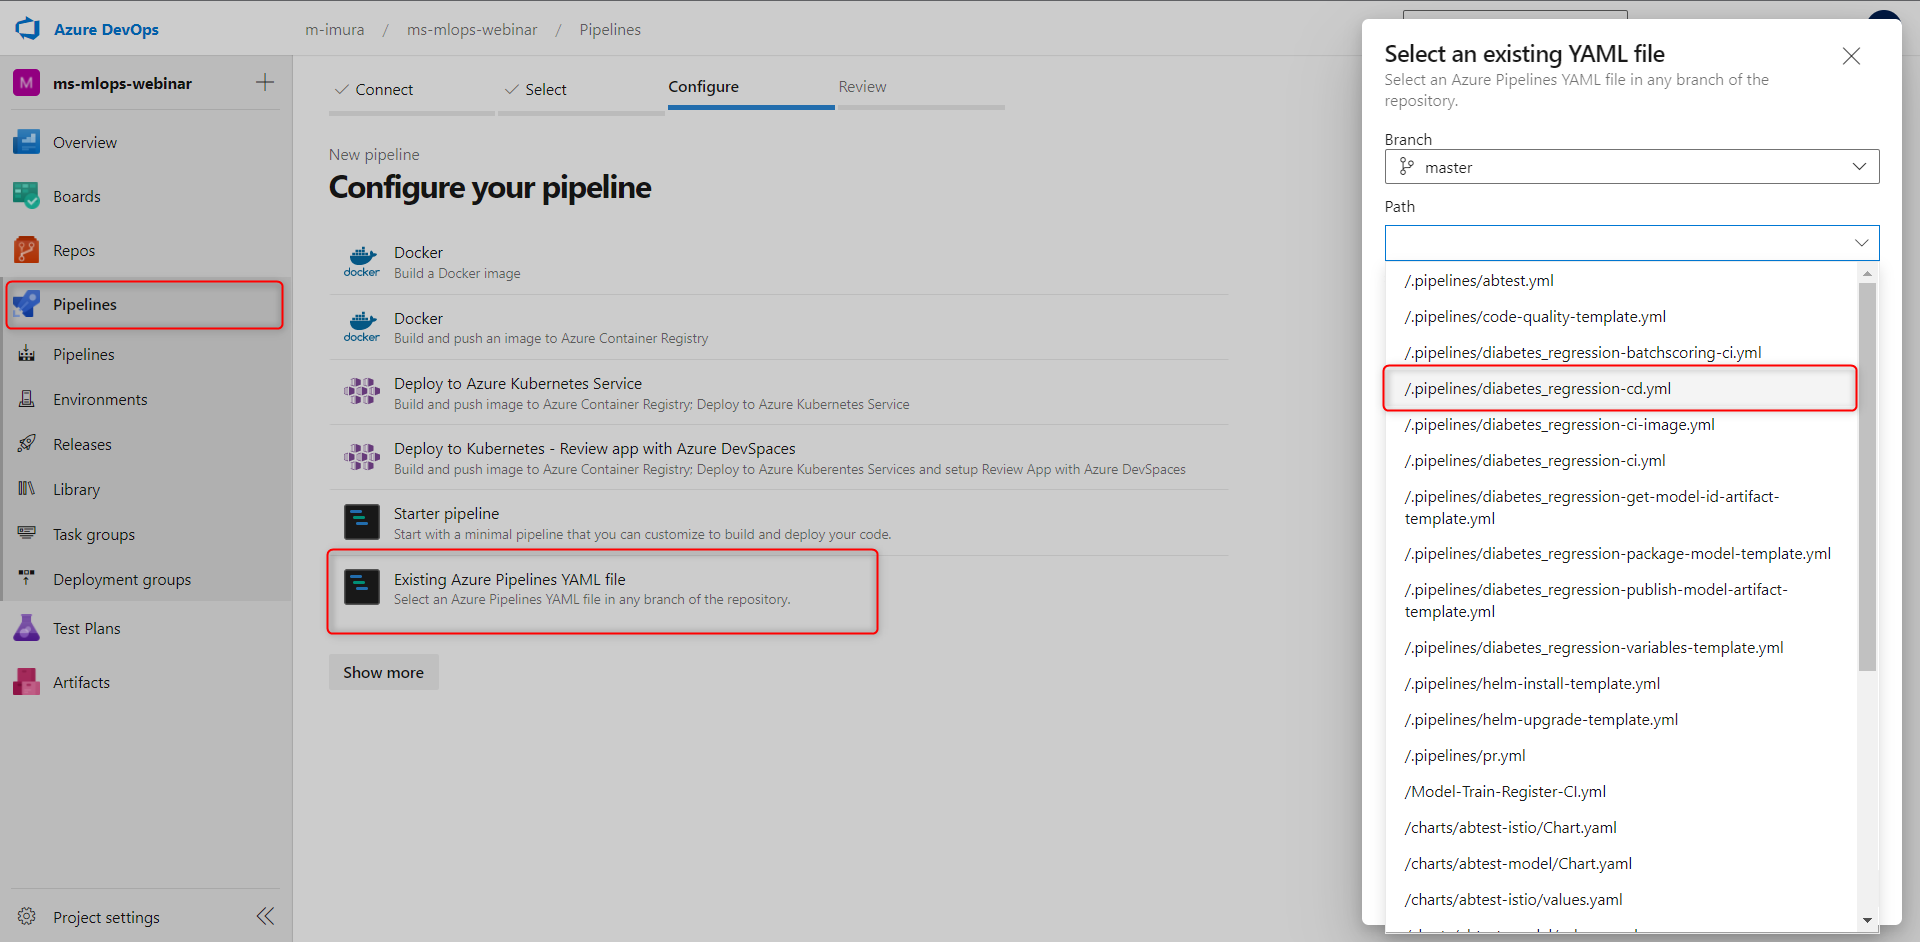This screenshot has width=1920, height=942.
Task: Click the Path combo box chevron
Action: click(x=1861, y=243)
